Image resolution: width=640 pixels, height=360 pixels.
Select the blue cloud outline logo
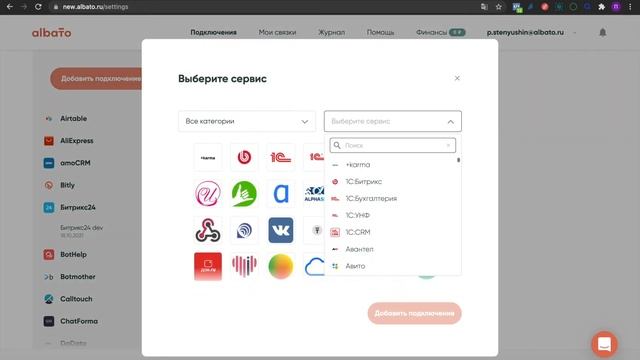pos(314,266)
